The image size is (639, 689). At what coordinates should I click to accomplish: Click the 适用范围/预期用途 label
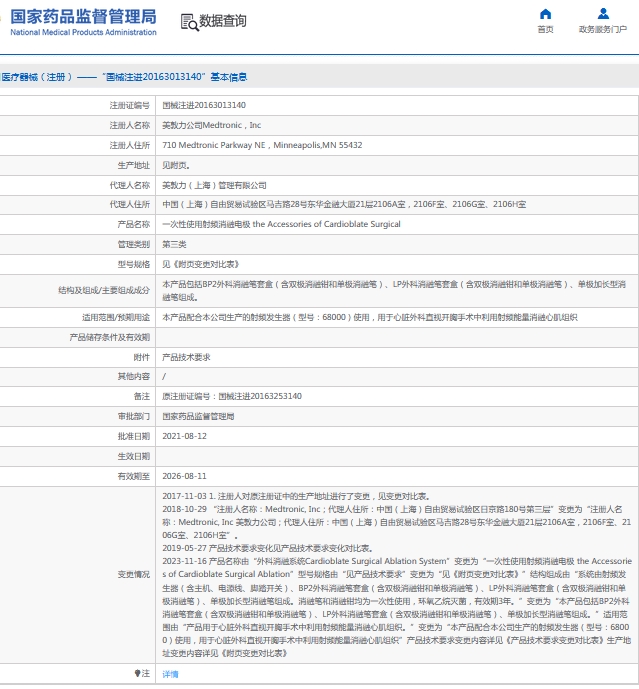pyautogui.click(x=116, y=318)
